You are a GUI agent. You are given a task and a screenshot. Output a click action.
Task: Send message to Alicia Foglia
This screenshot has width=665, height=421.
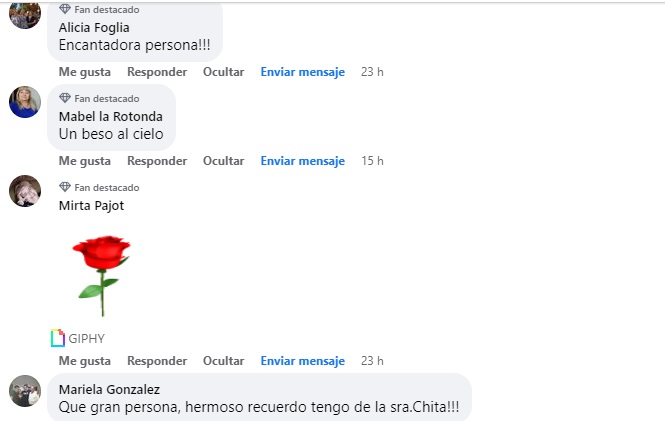(x=302, y=72)
